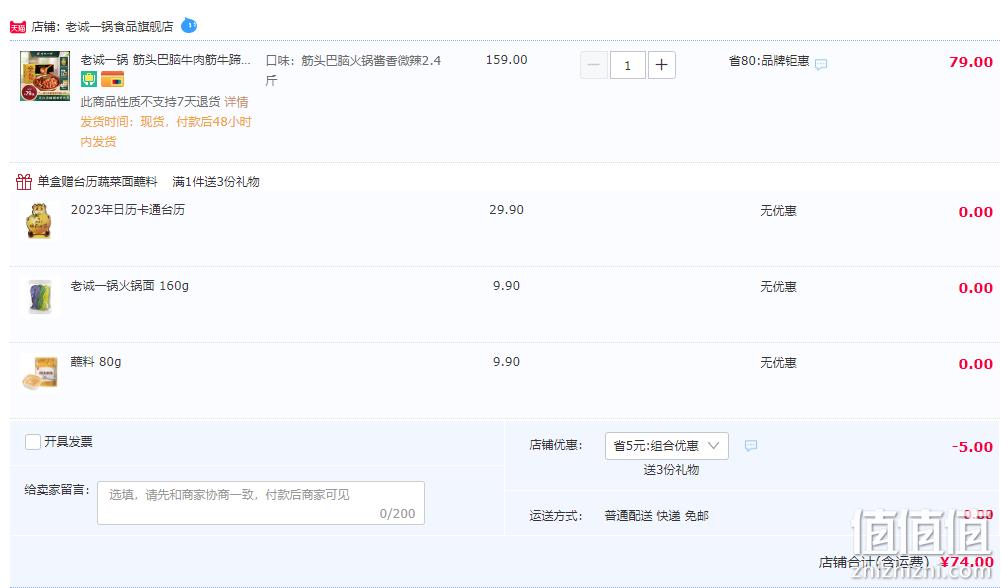Select the 发货时间 shipping time notice

click(166, 132)
